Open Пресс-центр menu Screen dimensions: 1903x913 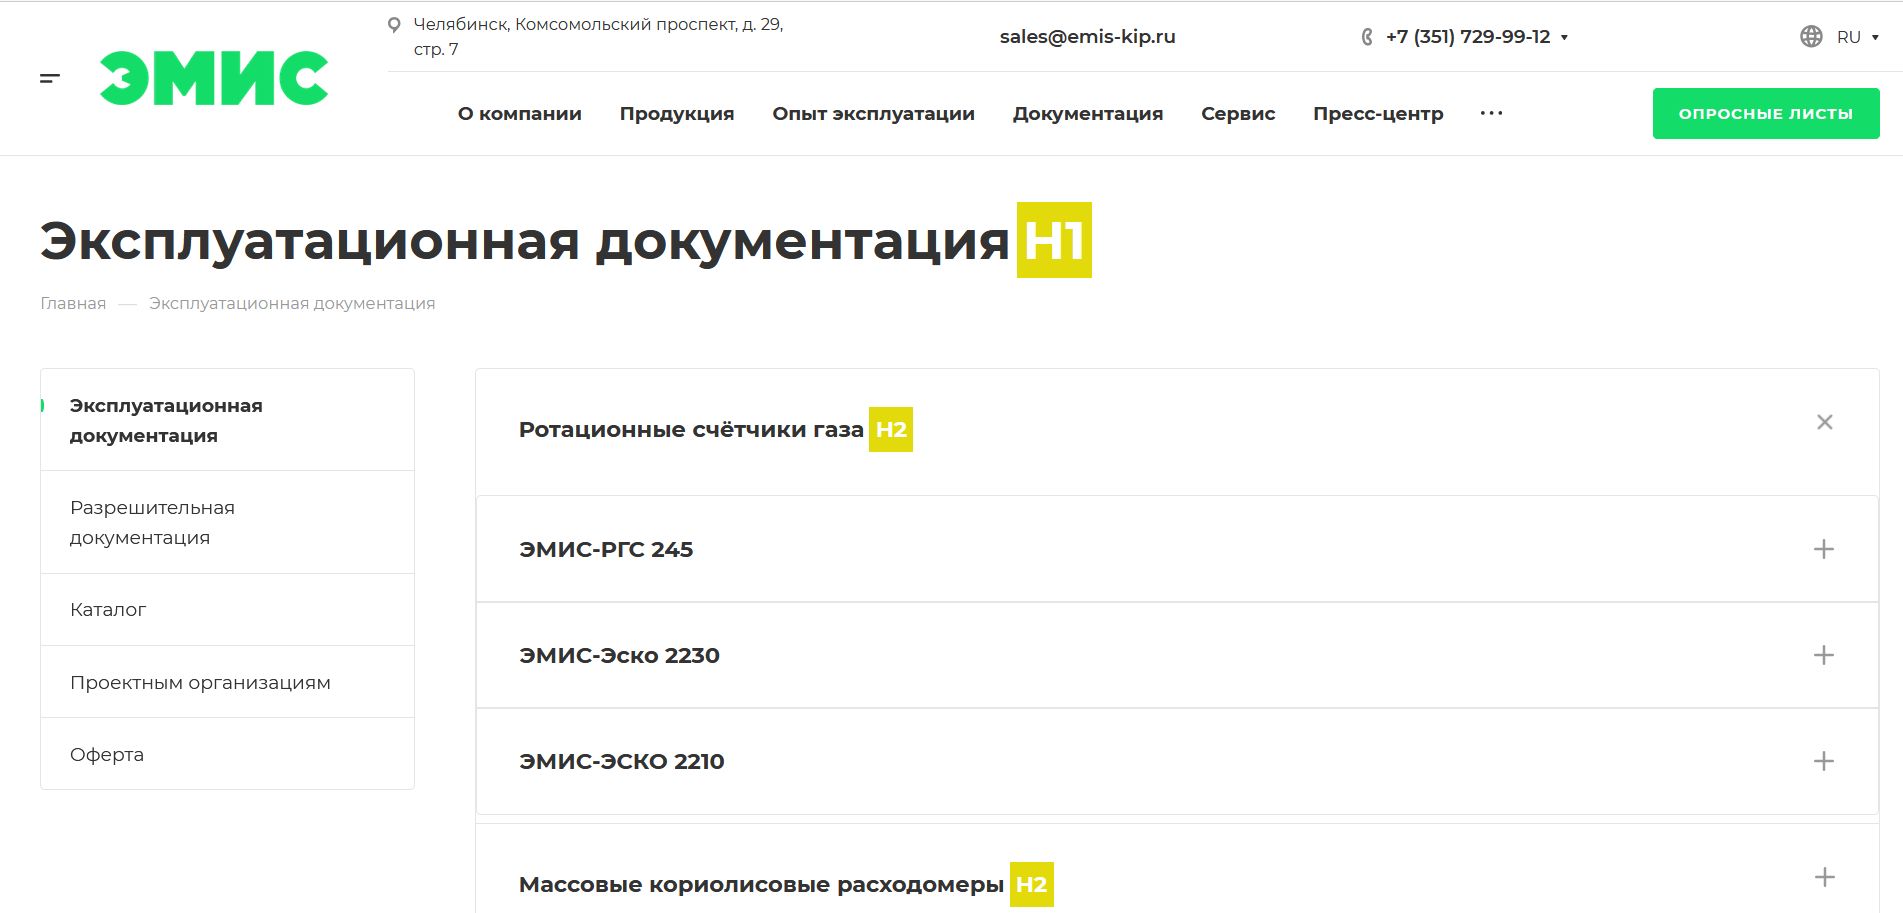tap(1378, 114)
